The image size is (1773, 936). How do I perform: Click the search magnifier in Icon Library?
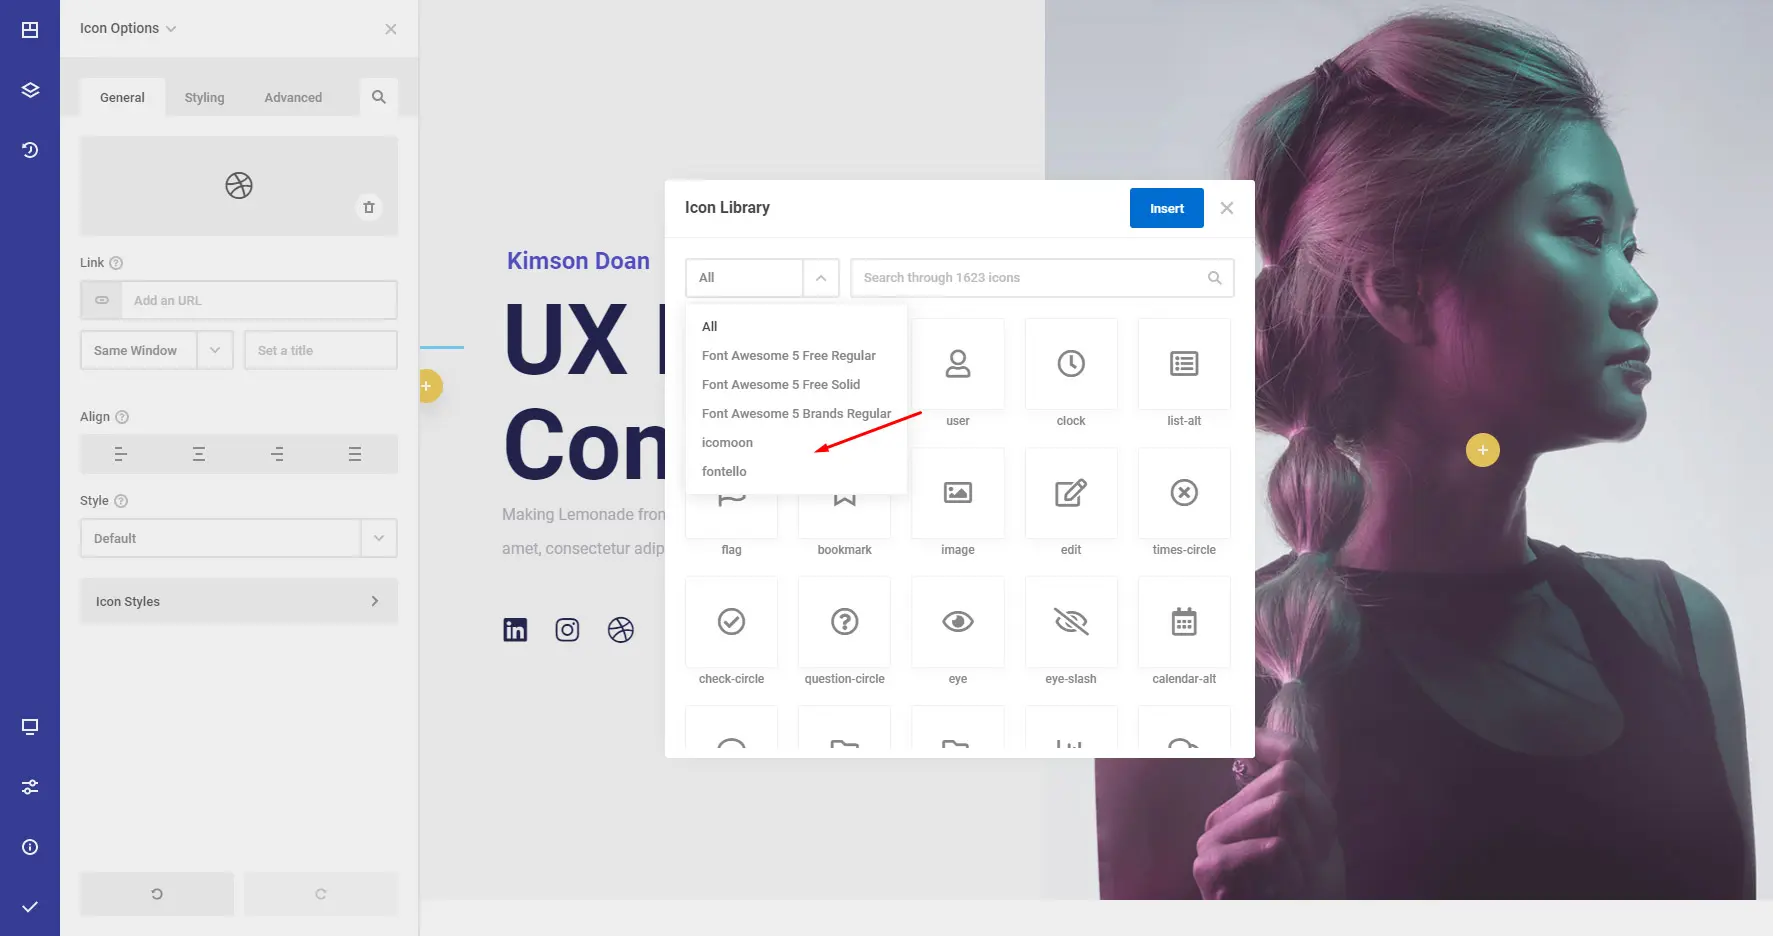tap(1215, 278)
